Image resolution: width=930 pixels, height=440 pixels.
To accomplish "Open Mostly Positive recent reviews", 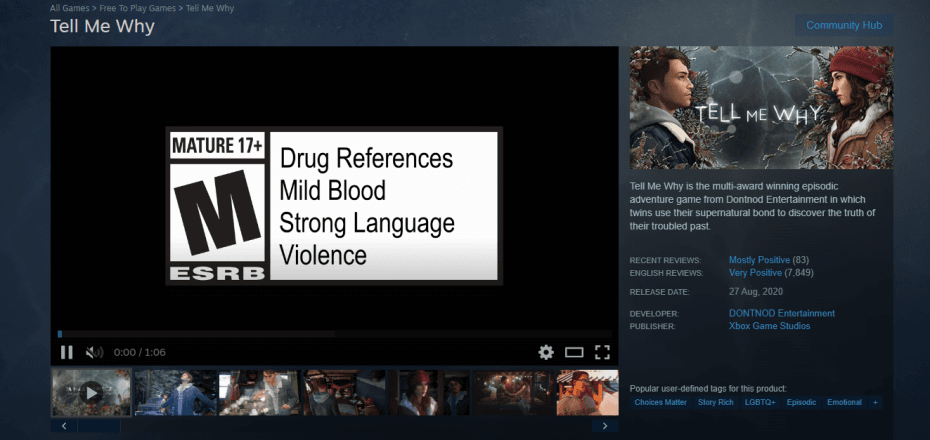I will pos(759,260).
